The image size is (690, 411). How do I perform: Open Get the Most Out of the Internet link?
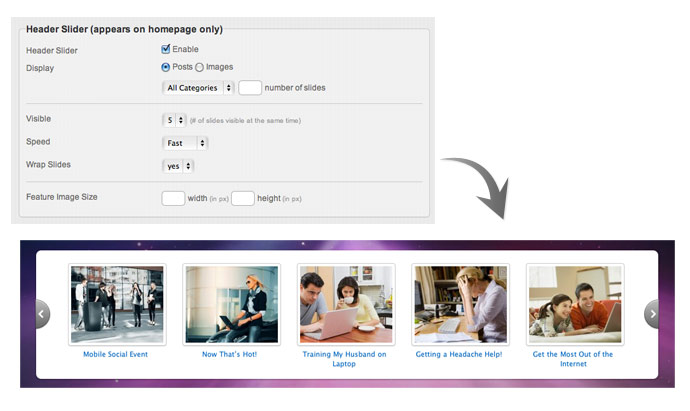pyautogui.click(x=573, y=359)
